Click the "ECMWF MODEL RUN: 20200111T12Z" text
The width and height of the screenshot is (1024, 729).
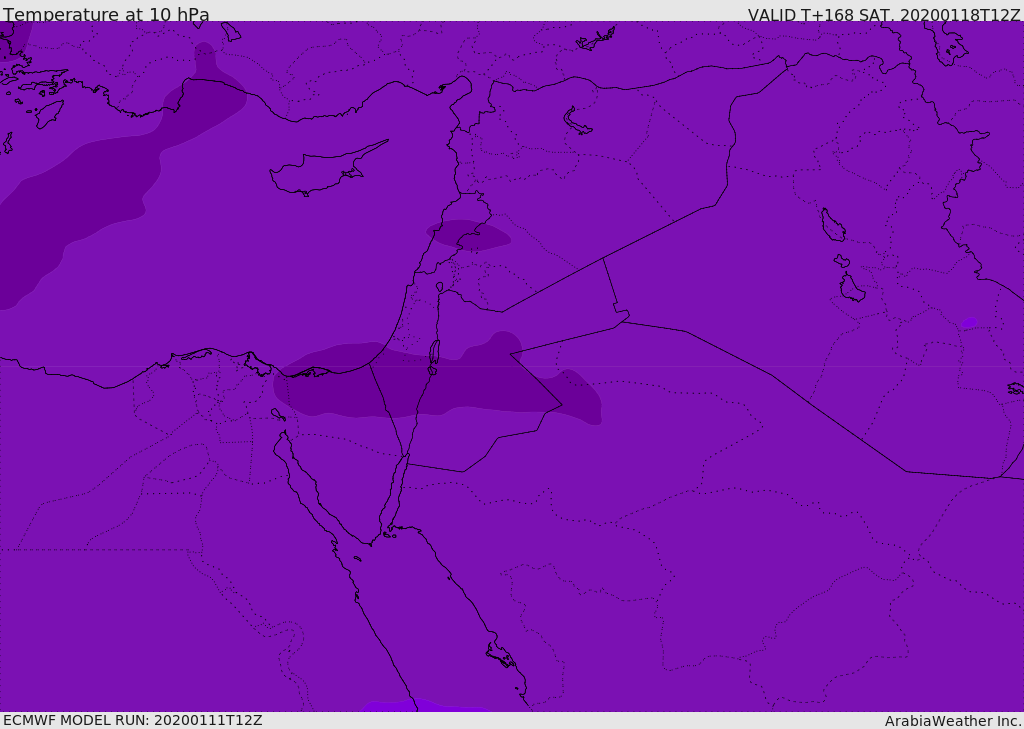[132, 720]
